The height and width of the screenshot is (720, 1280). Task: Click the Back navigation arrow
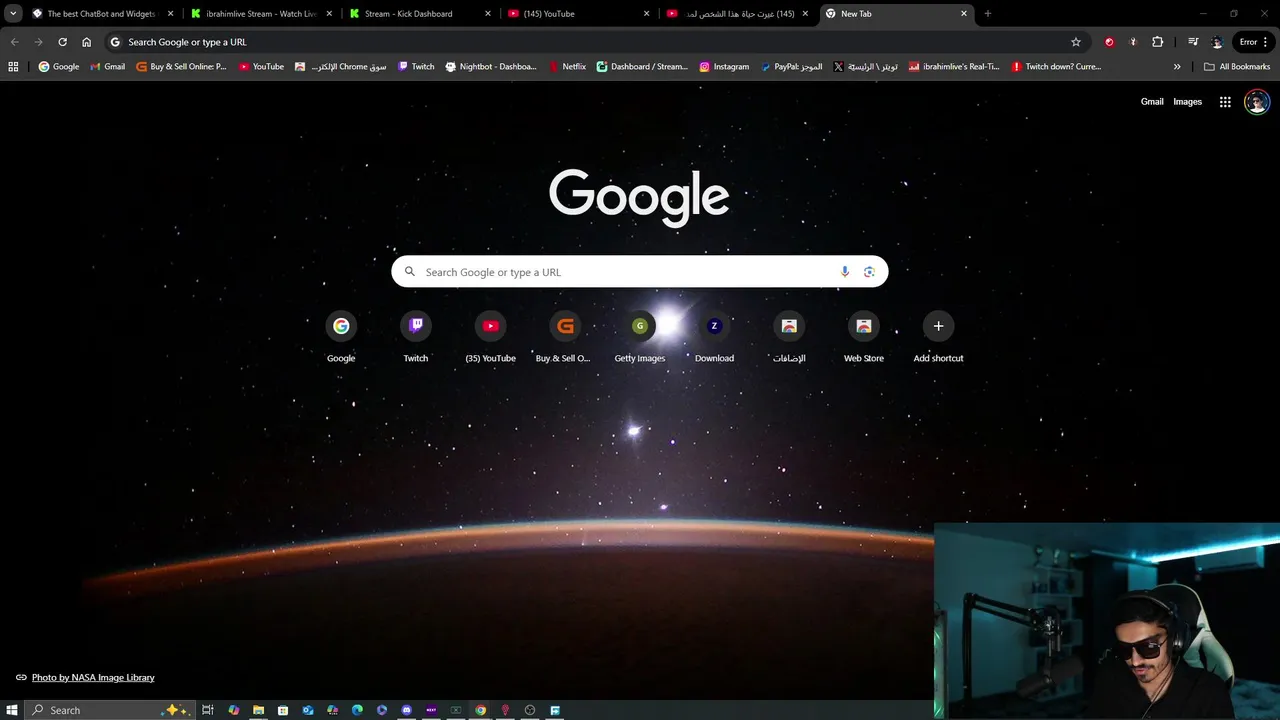(x=14, y=42)
